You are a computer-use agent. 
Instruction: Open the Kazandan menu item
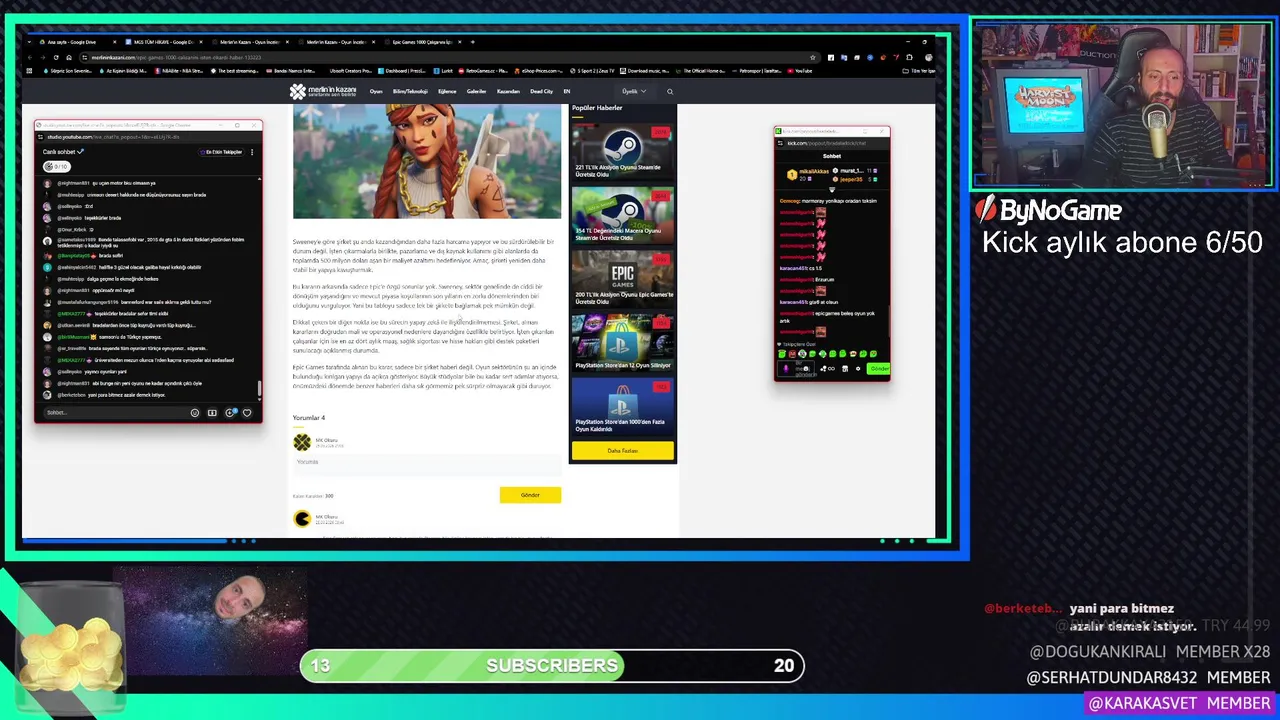click(x=508, y=92)
